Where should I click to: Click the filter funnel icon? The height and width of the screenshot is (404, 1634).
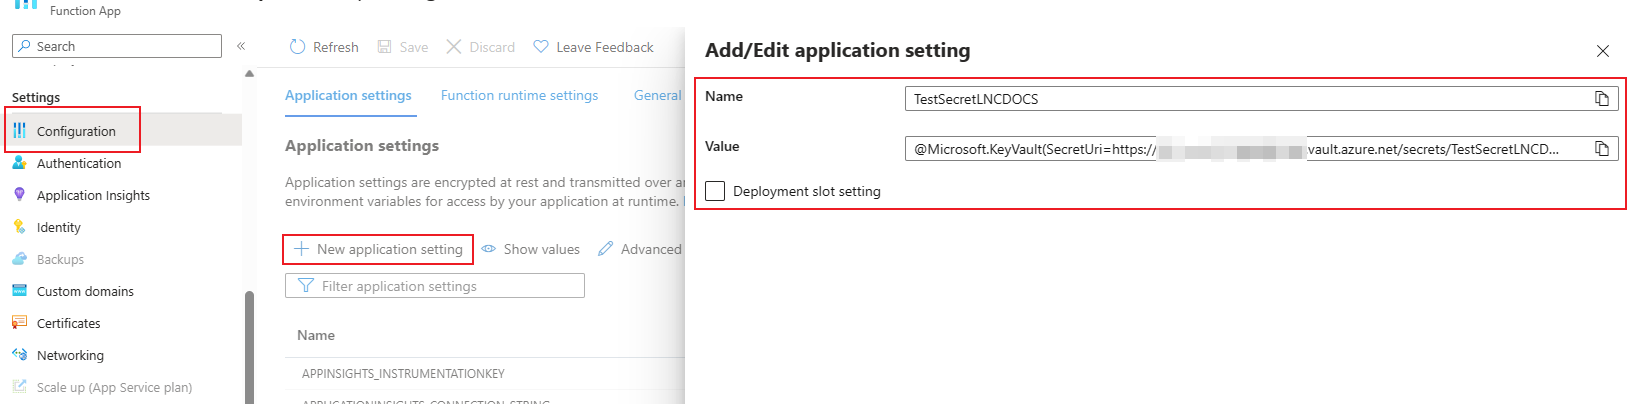[x=306, y=286]
